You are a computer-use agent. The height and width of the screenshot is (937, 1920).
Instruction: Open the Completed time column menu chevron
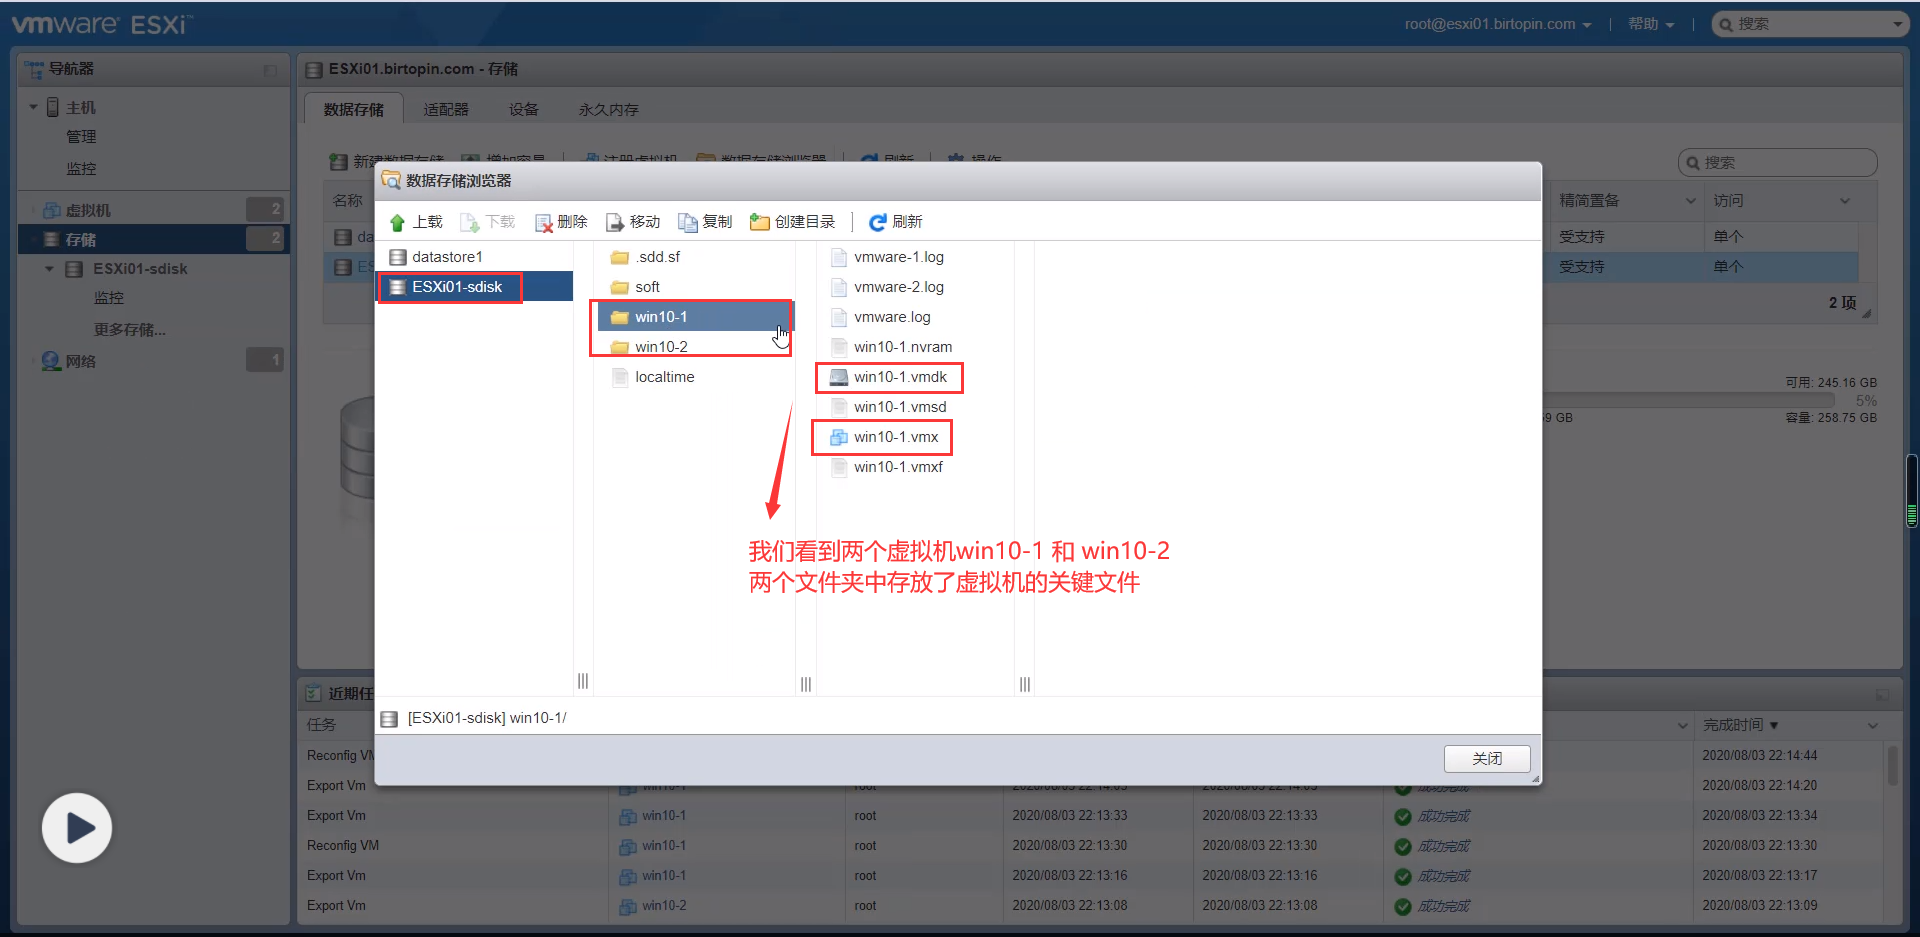(x=1873, y=725)
